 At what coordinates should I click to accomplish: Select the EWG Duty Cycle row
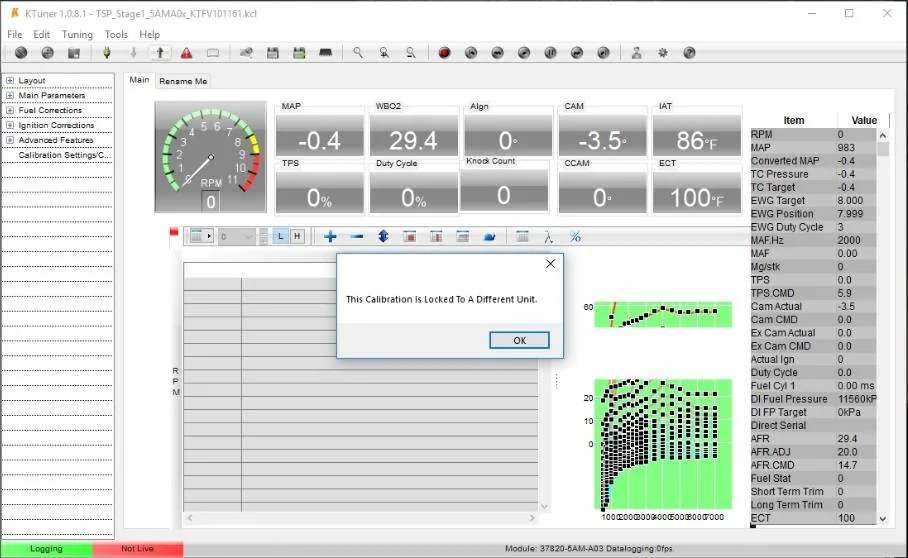point(813,227)
